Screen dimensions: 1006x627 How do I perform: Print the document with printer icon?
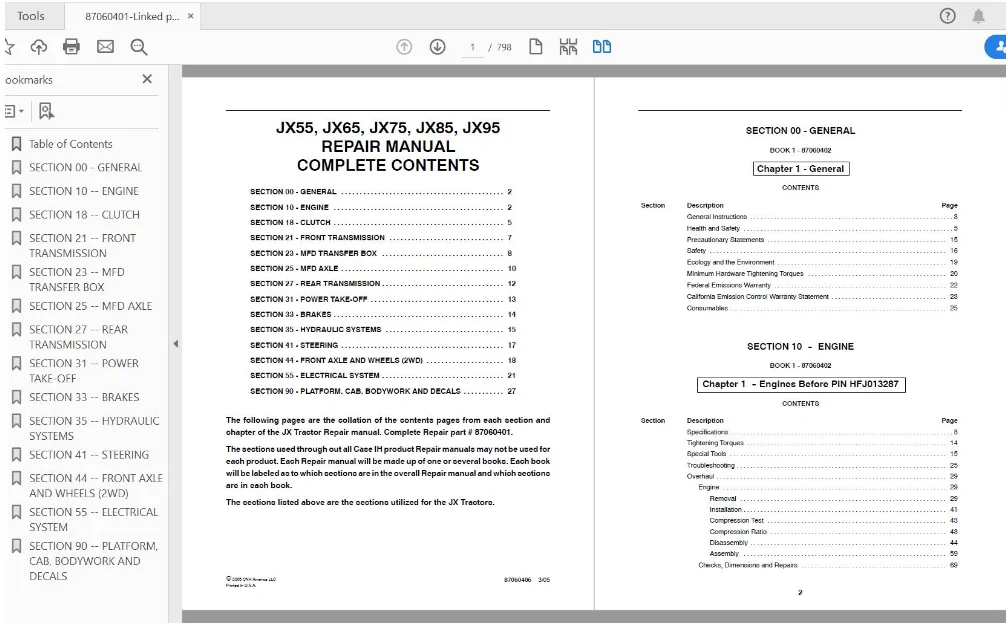click(x=71, y=47)
